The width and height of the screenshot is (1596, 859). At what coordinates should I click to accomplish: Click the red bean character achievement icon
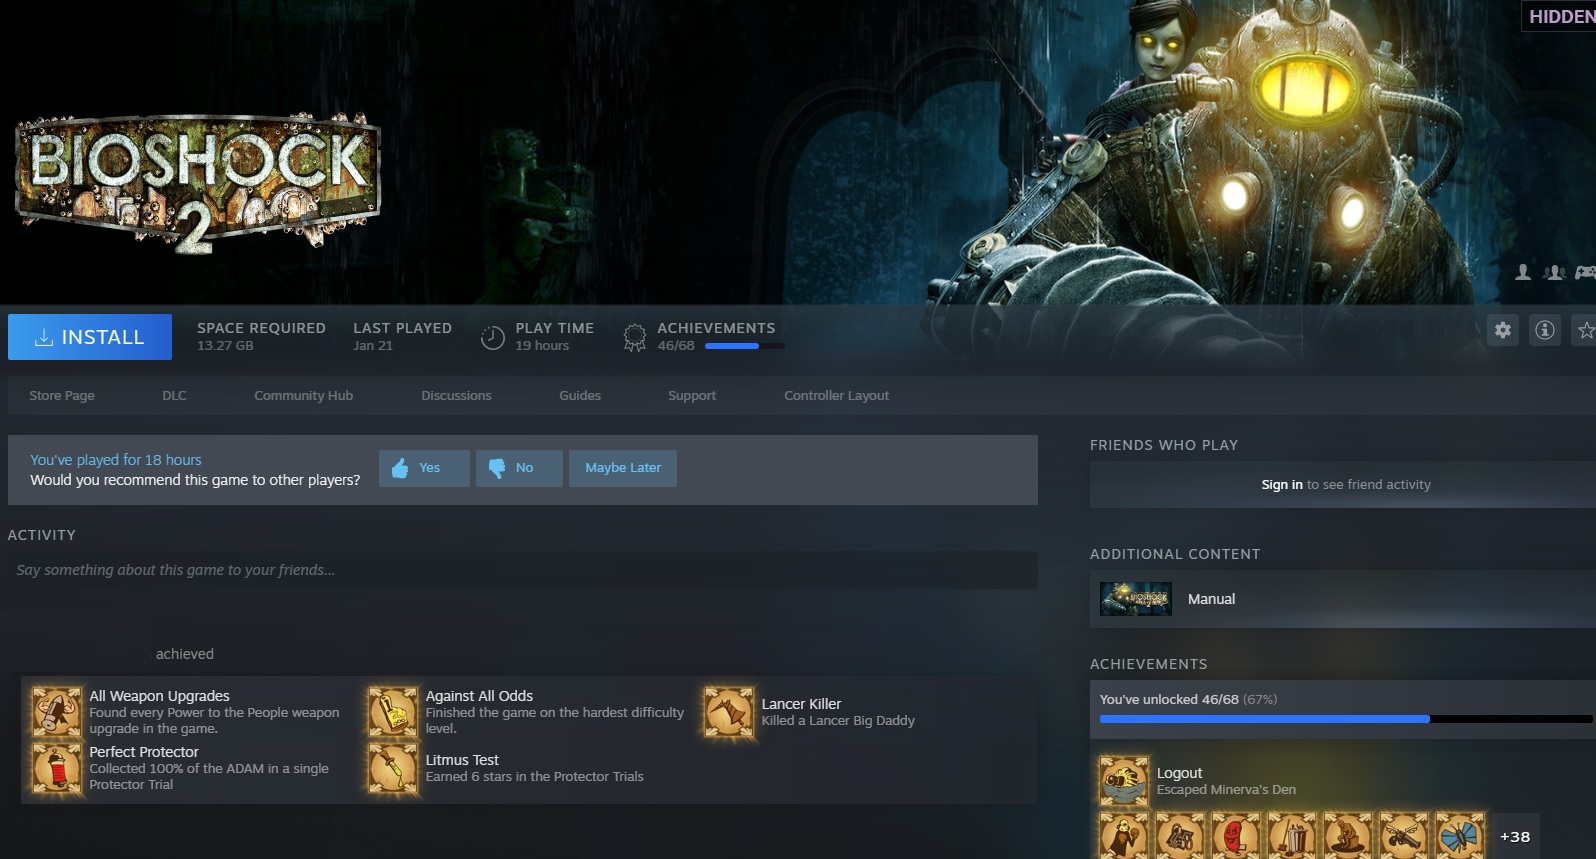click(x=1236, y=836)
